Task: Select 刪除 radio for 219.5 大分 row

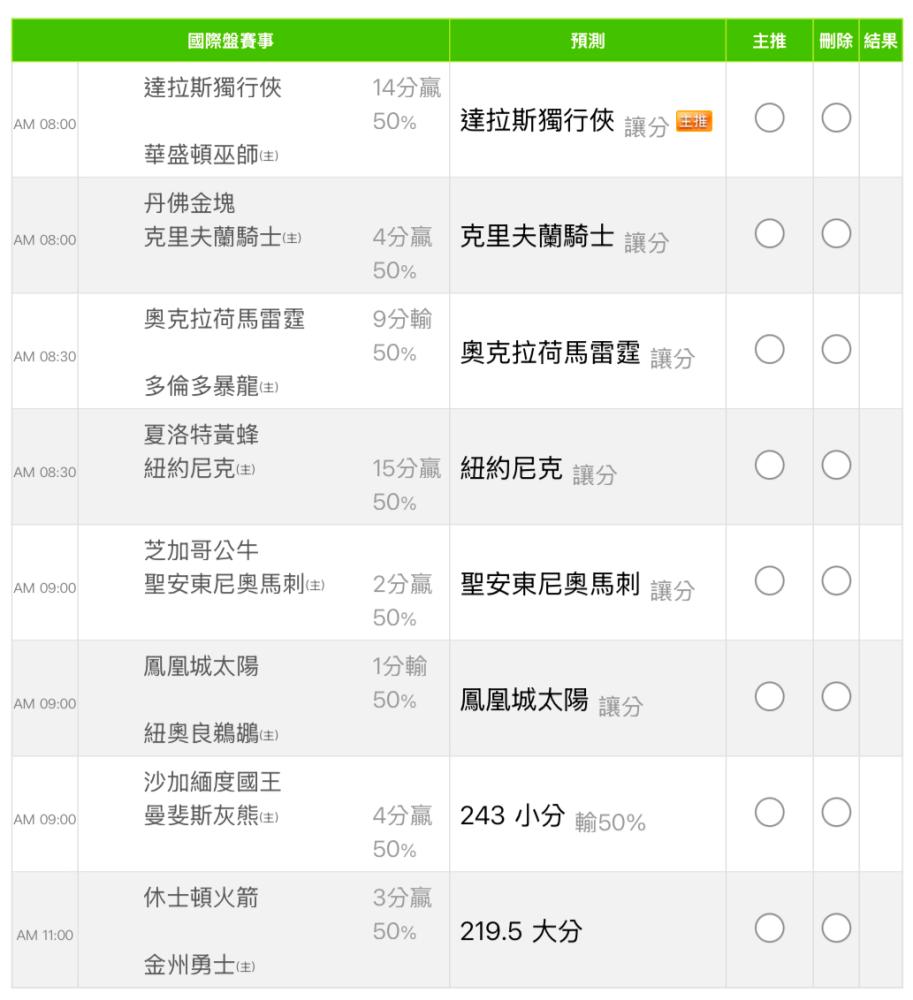Action: click(836, 928)
